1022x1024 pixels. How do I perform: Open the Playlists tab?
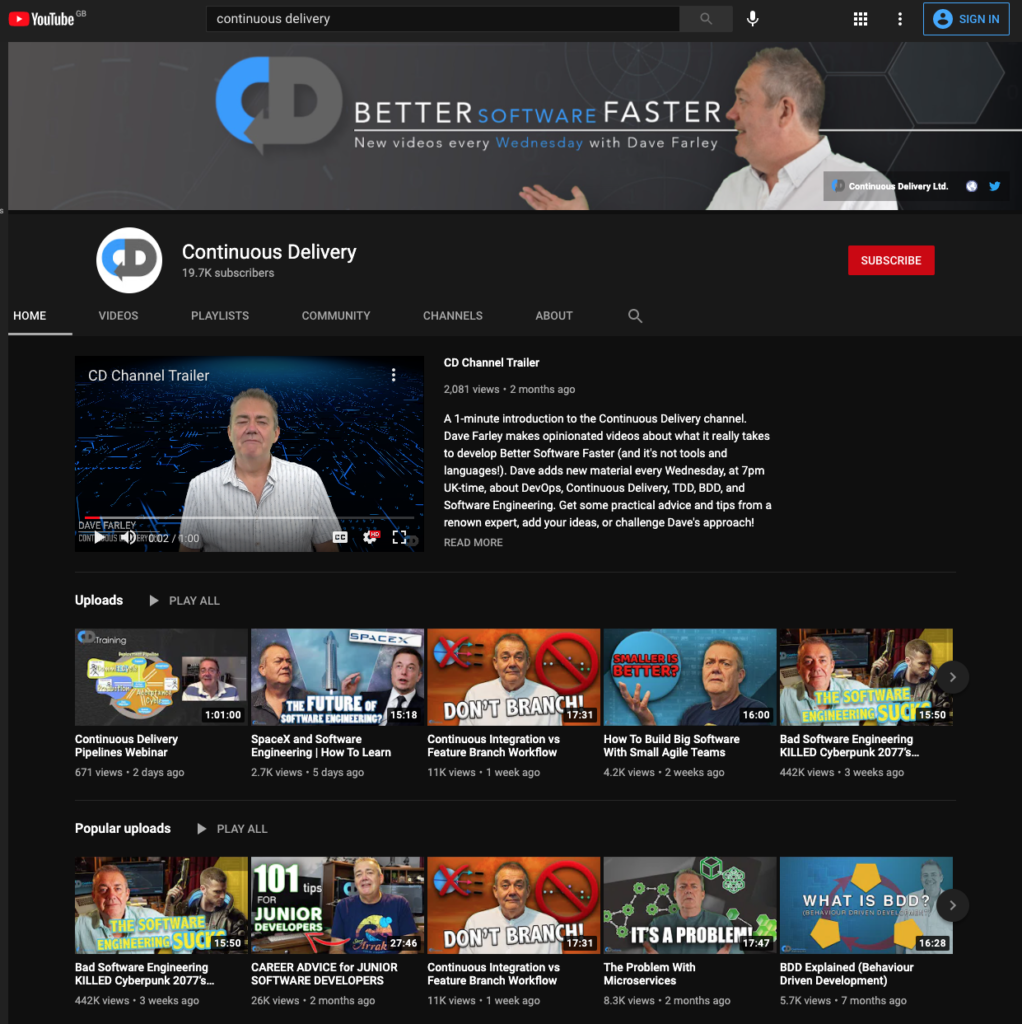tap(220, 316)
